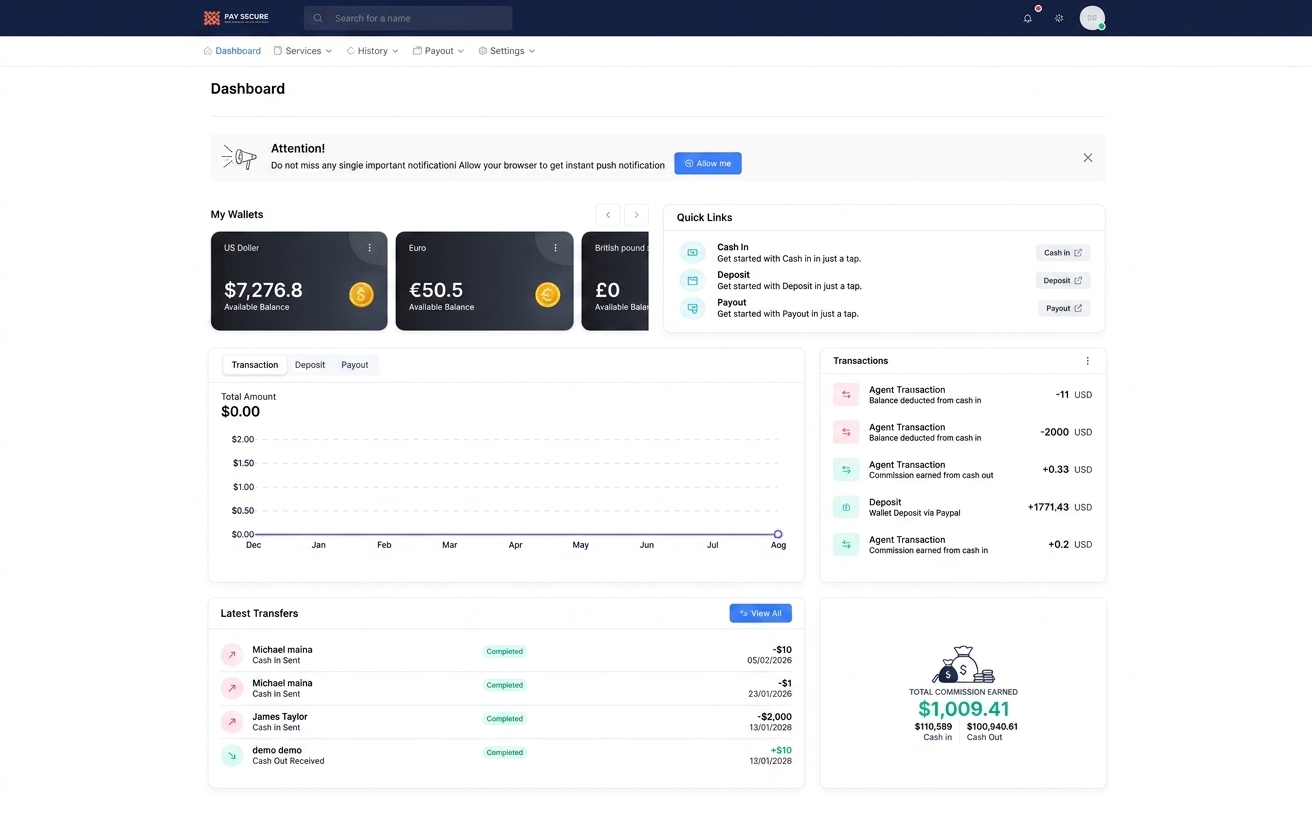This screenshot has height=816, width=1312.
Task: Click the Payout quick link button
Action: coord(1064,309)
